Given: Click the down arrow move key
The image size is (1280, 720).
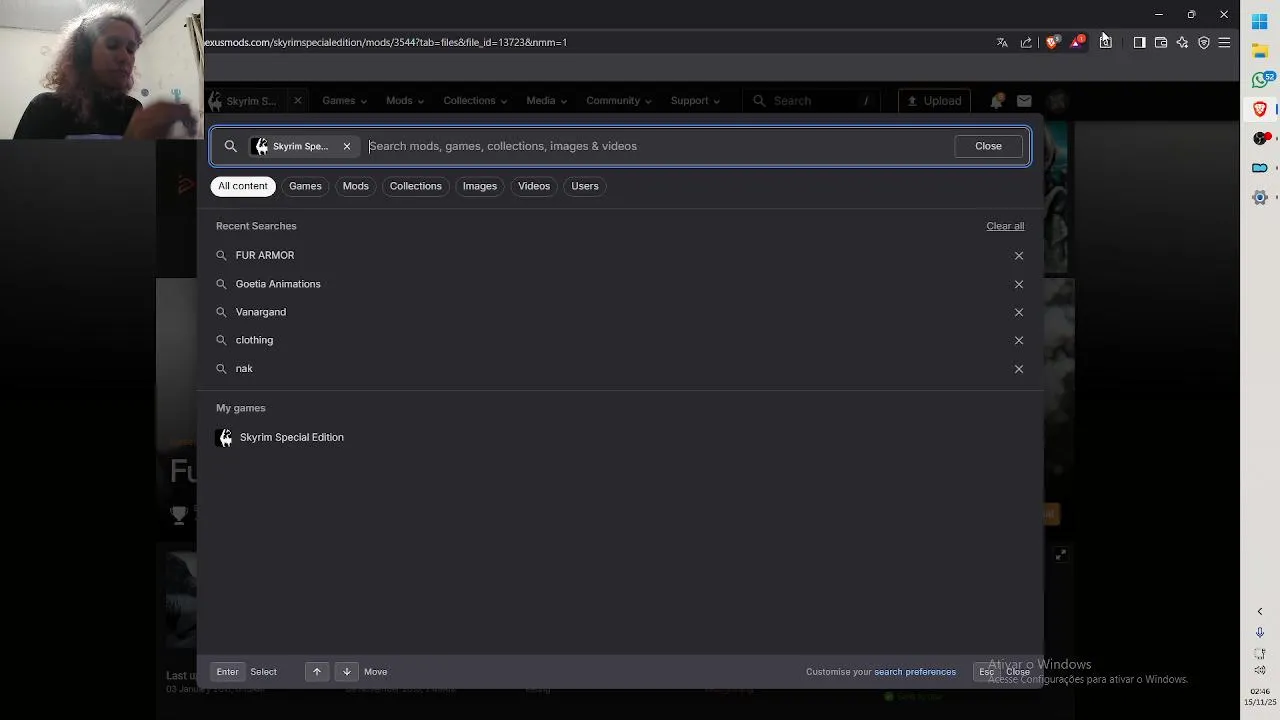Looking at the screenshot, I should pos(347,672).
